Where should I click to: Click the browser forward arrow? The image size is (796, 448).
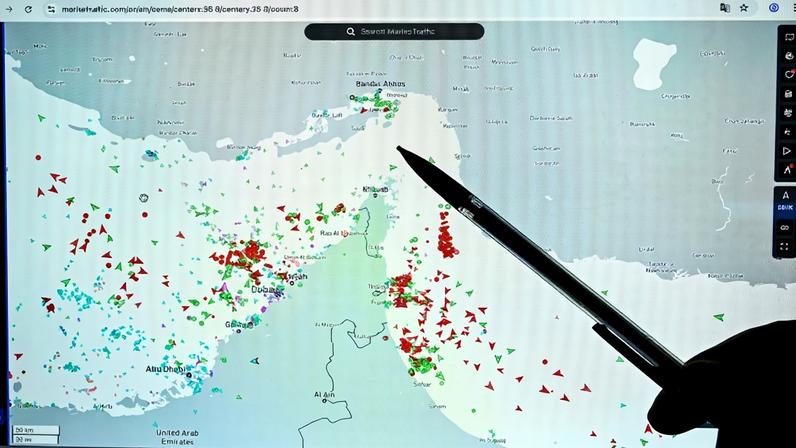pyautogui.click(x=9, y=9)
